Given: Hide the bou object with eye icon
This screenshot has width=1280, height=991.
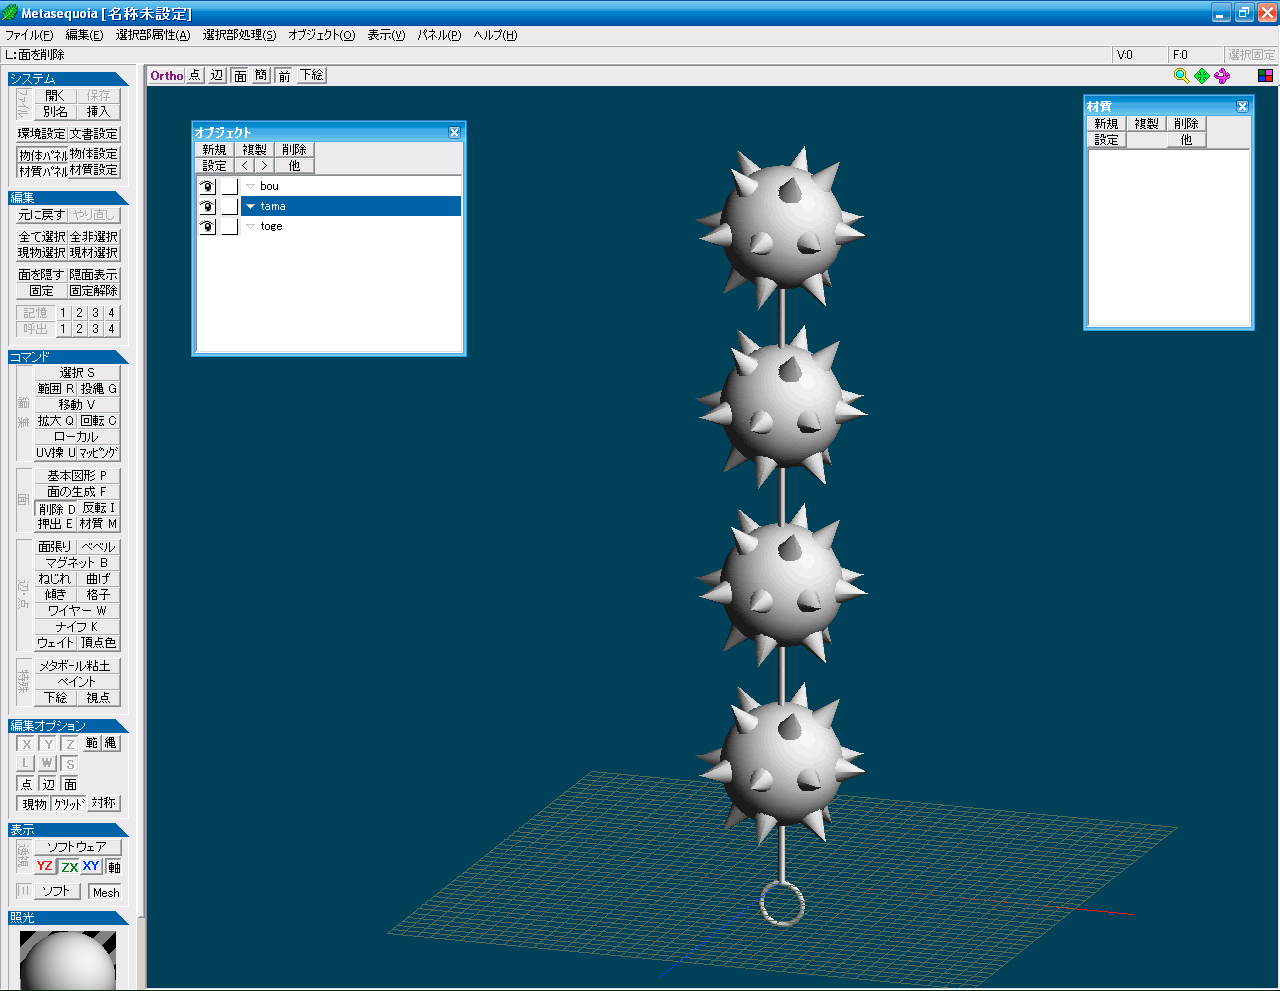Looking at the screenshot, I should click(207, 187).
